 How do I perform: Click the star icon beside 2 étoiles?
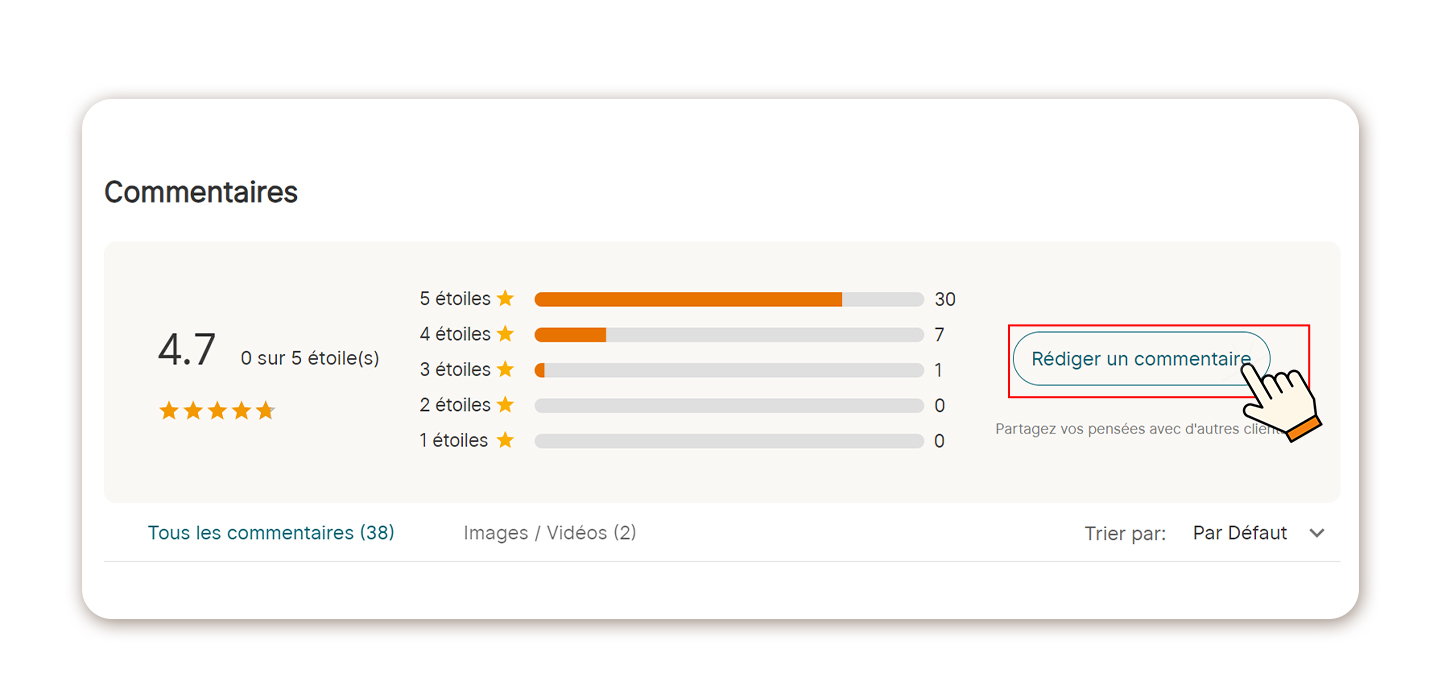(505, 405)
